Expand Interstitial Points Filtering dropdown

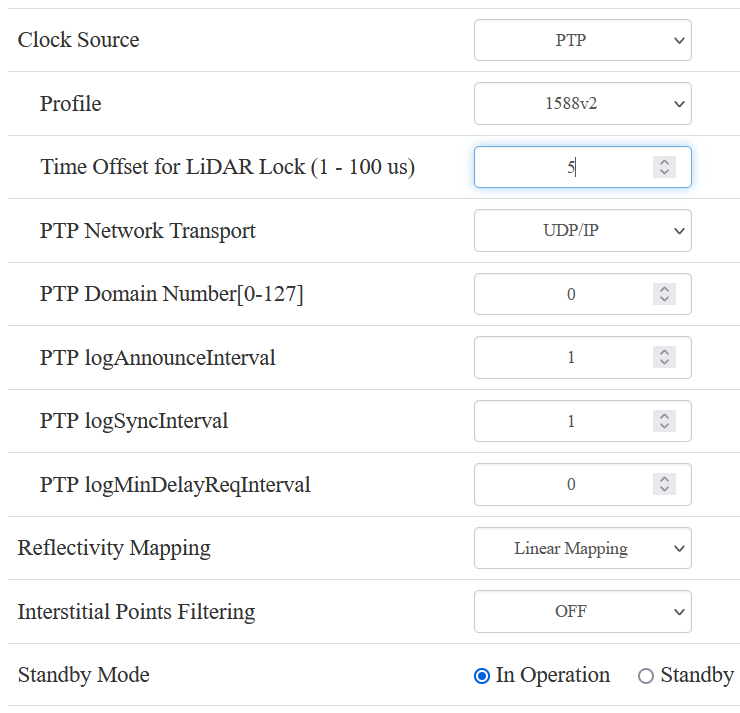582,612
